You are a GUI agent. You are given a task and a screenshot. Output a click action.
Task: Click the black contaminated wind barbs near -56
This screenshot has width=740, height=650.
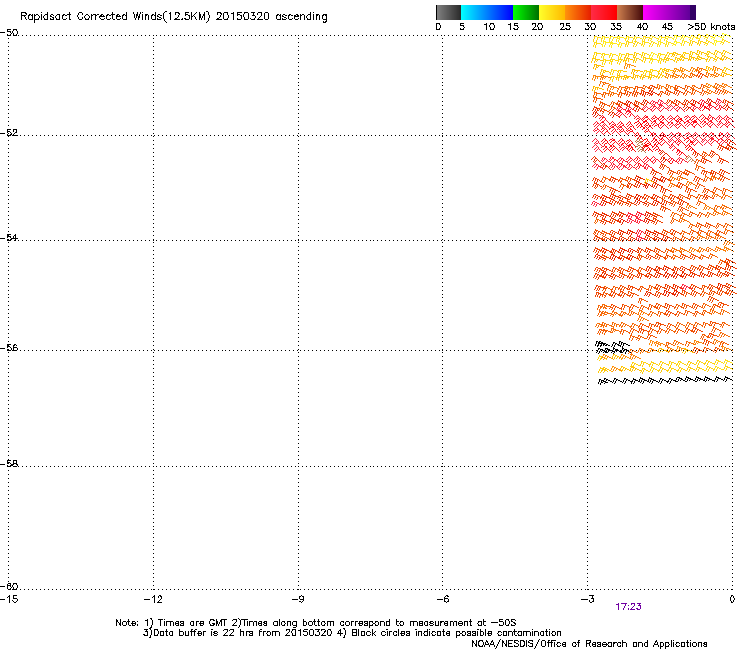coord(613,347)
